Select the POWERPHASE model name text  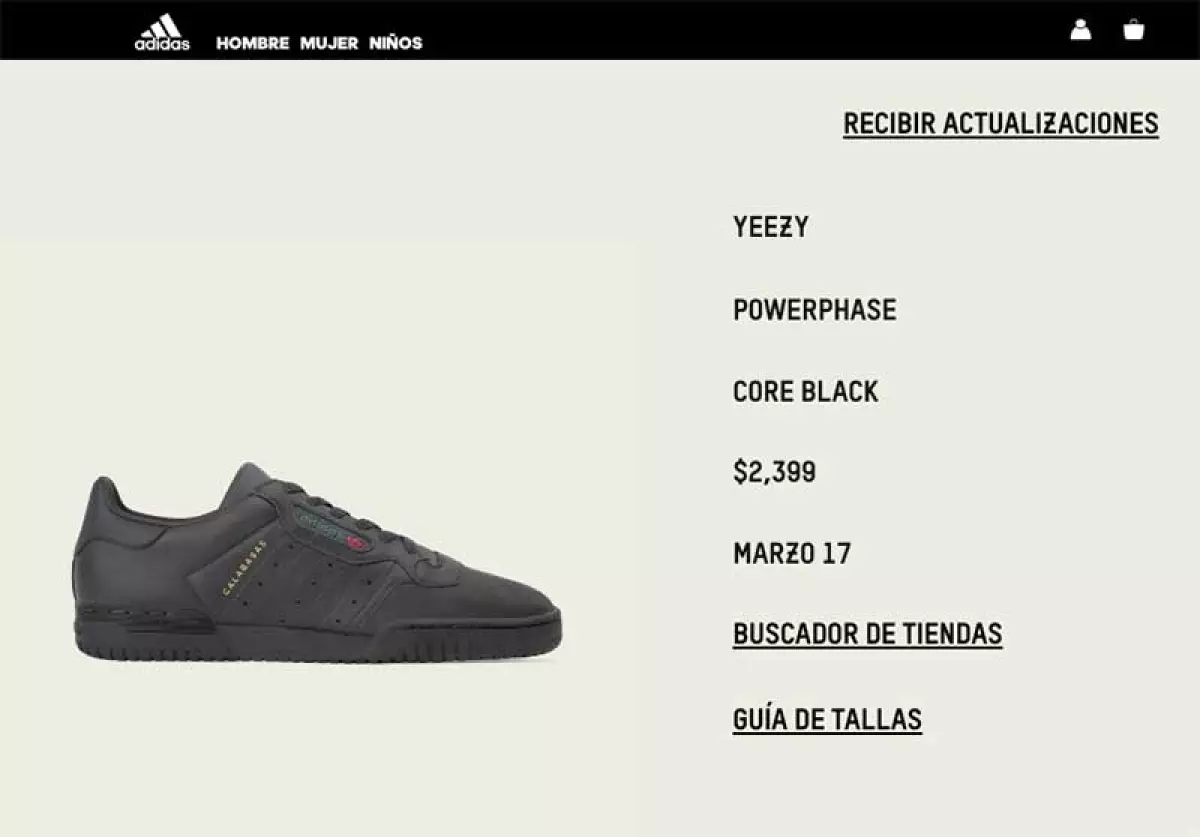pyautogui.click(x=815, y=310)
